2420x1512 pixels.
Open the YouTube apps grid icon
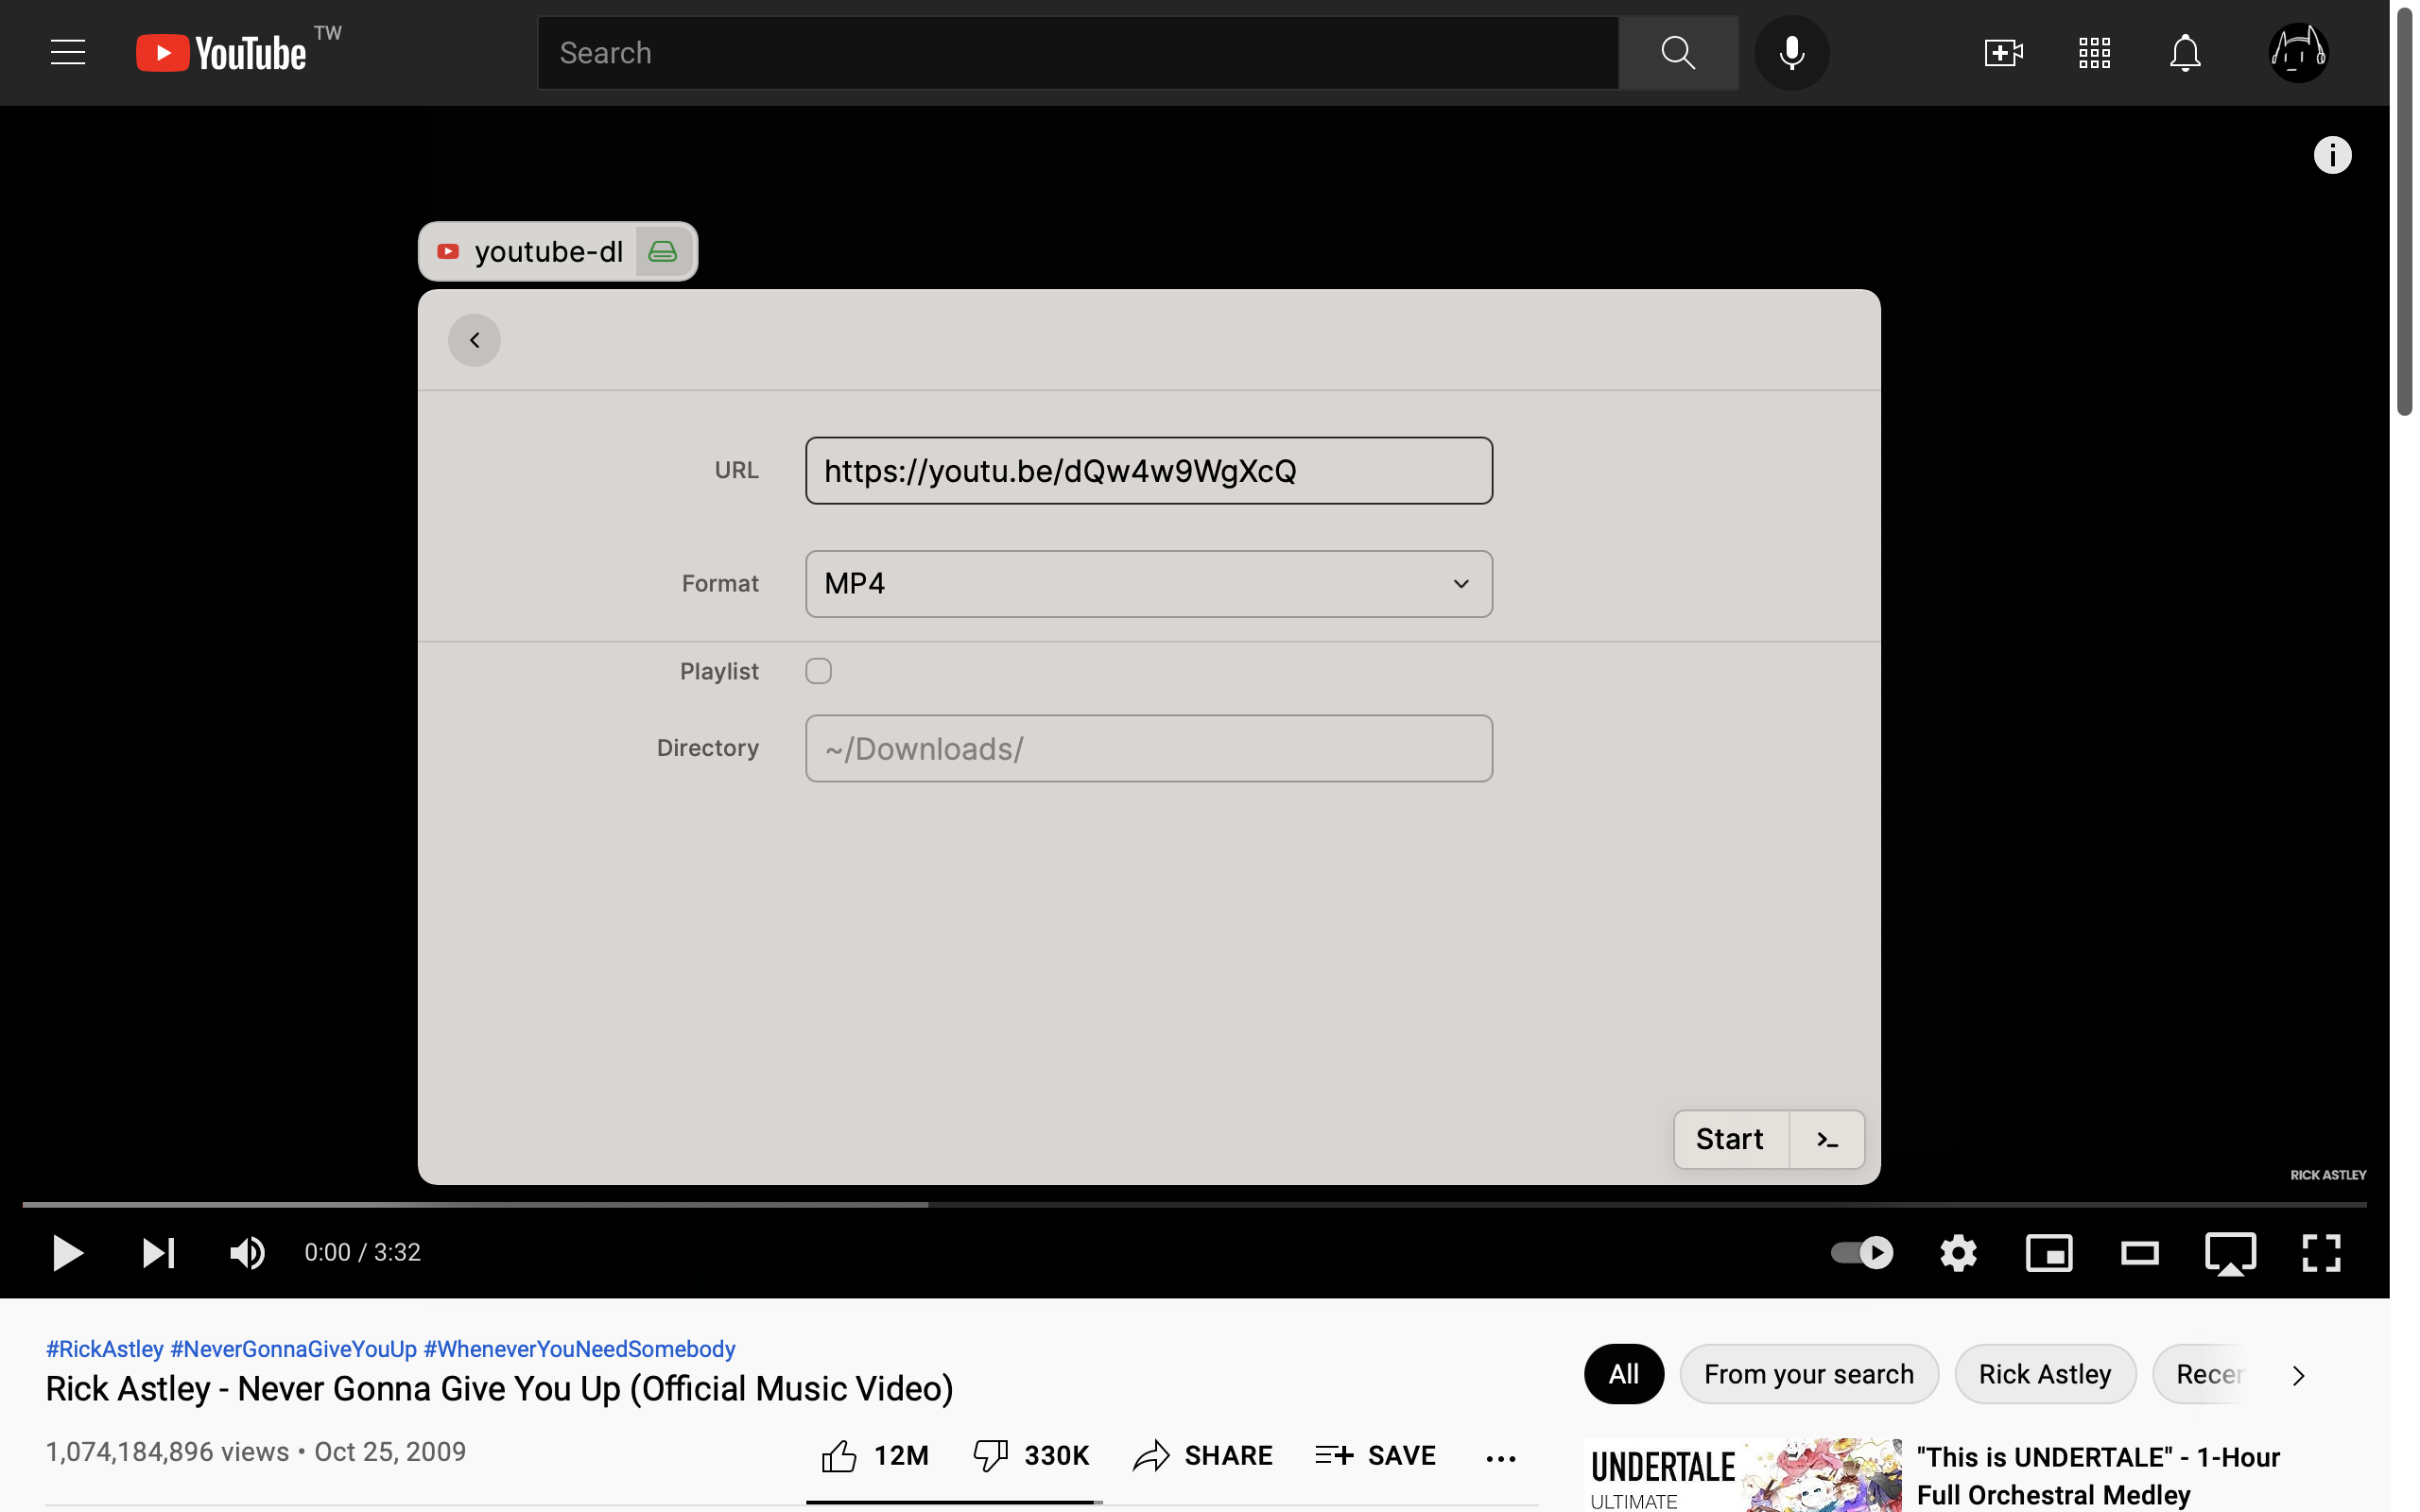[2094, 52]
